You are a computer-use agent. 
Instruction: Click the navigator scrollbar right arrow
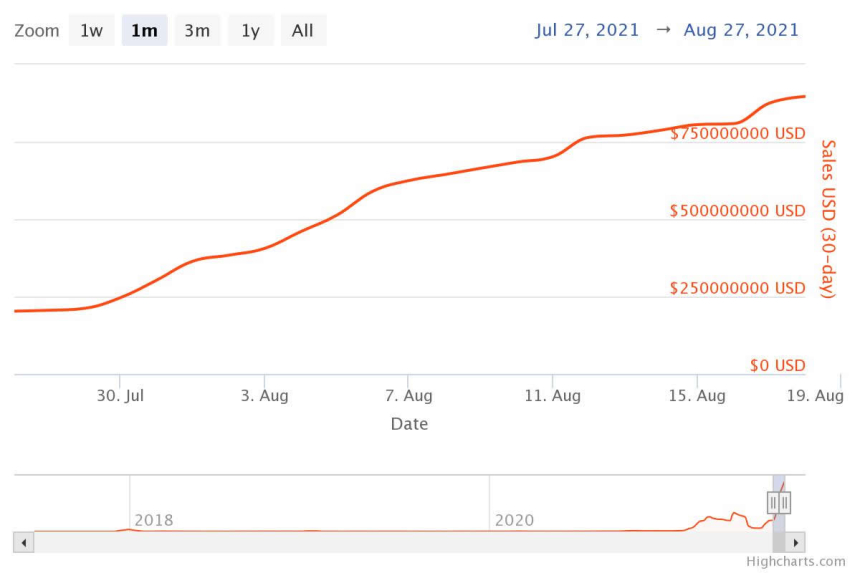point(796,542)
